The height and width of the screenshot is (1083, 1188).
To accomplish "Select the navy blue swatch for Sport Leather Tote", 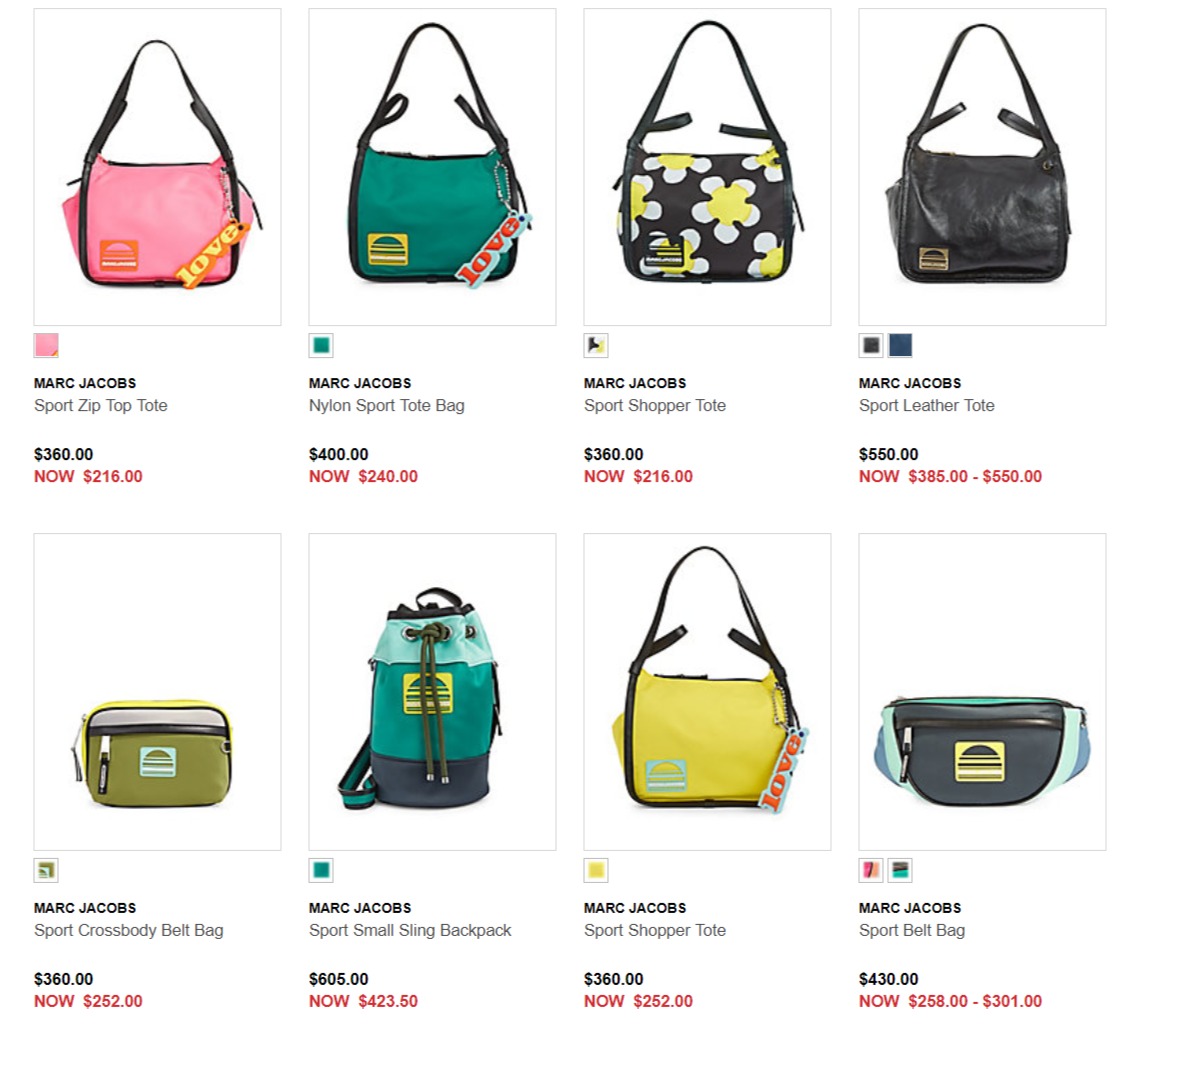I will 900,346.
